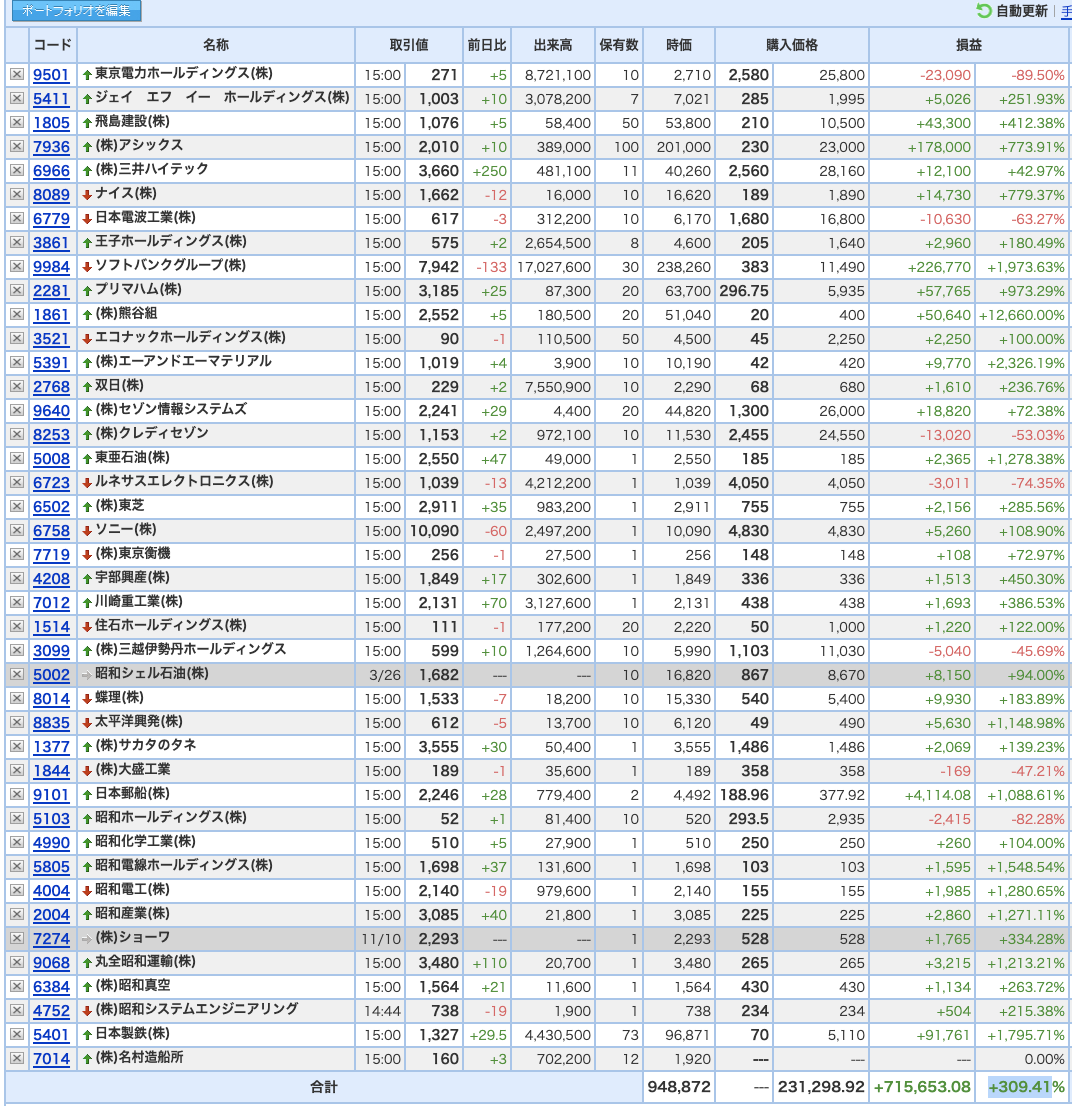This screenshot has height=1106, width=1072.
Task: Select the name 昭和シェル石油(株)
Action: 152,673
